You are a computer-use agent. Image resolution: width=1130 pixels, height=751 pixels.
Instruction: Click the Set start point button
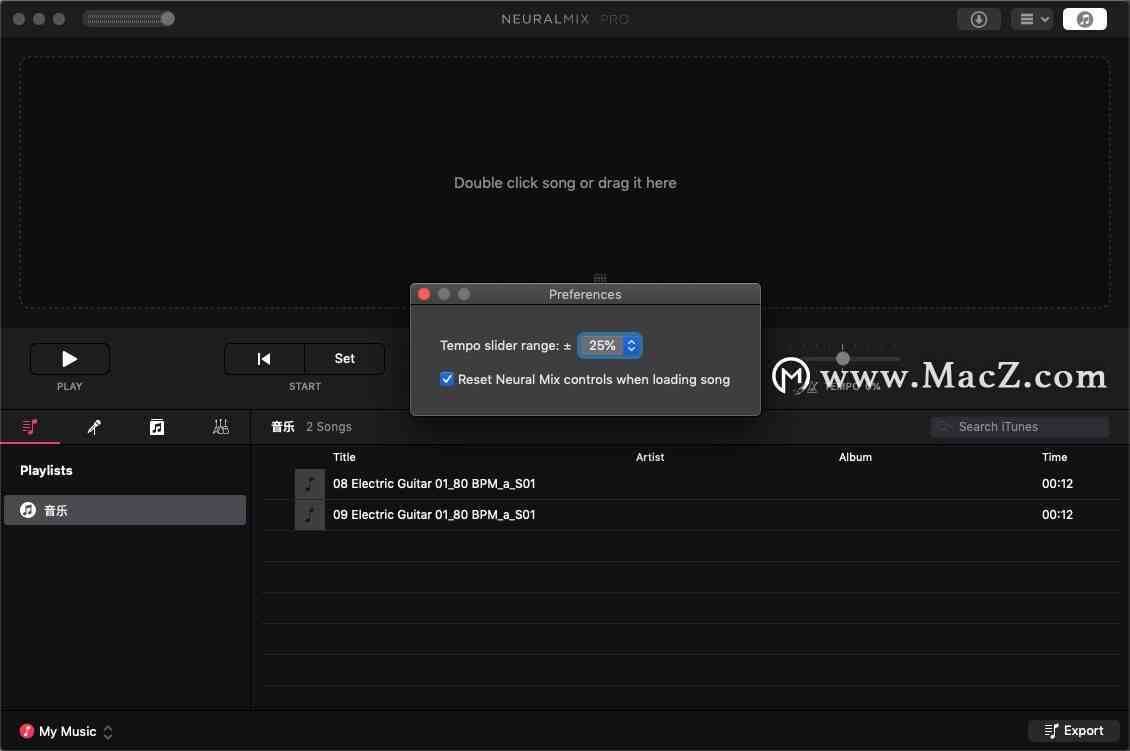(344, 358)
